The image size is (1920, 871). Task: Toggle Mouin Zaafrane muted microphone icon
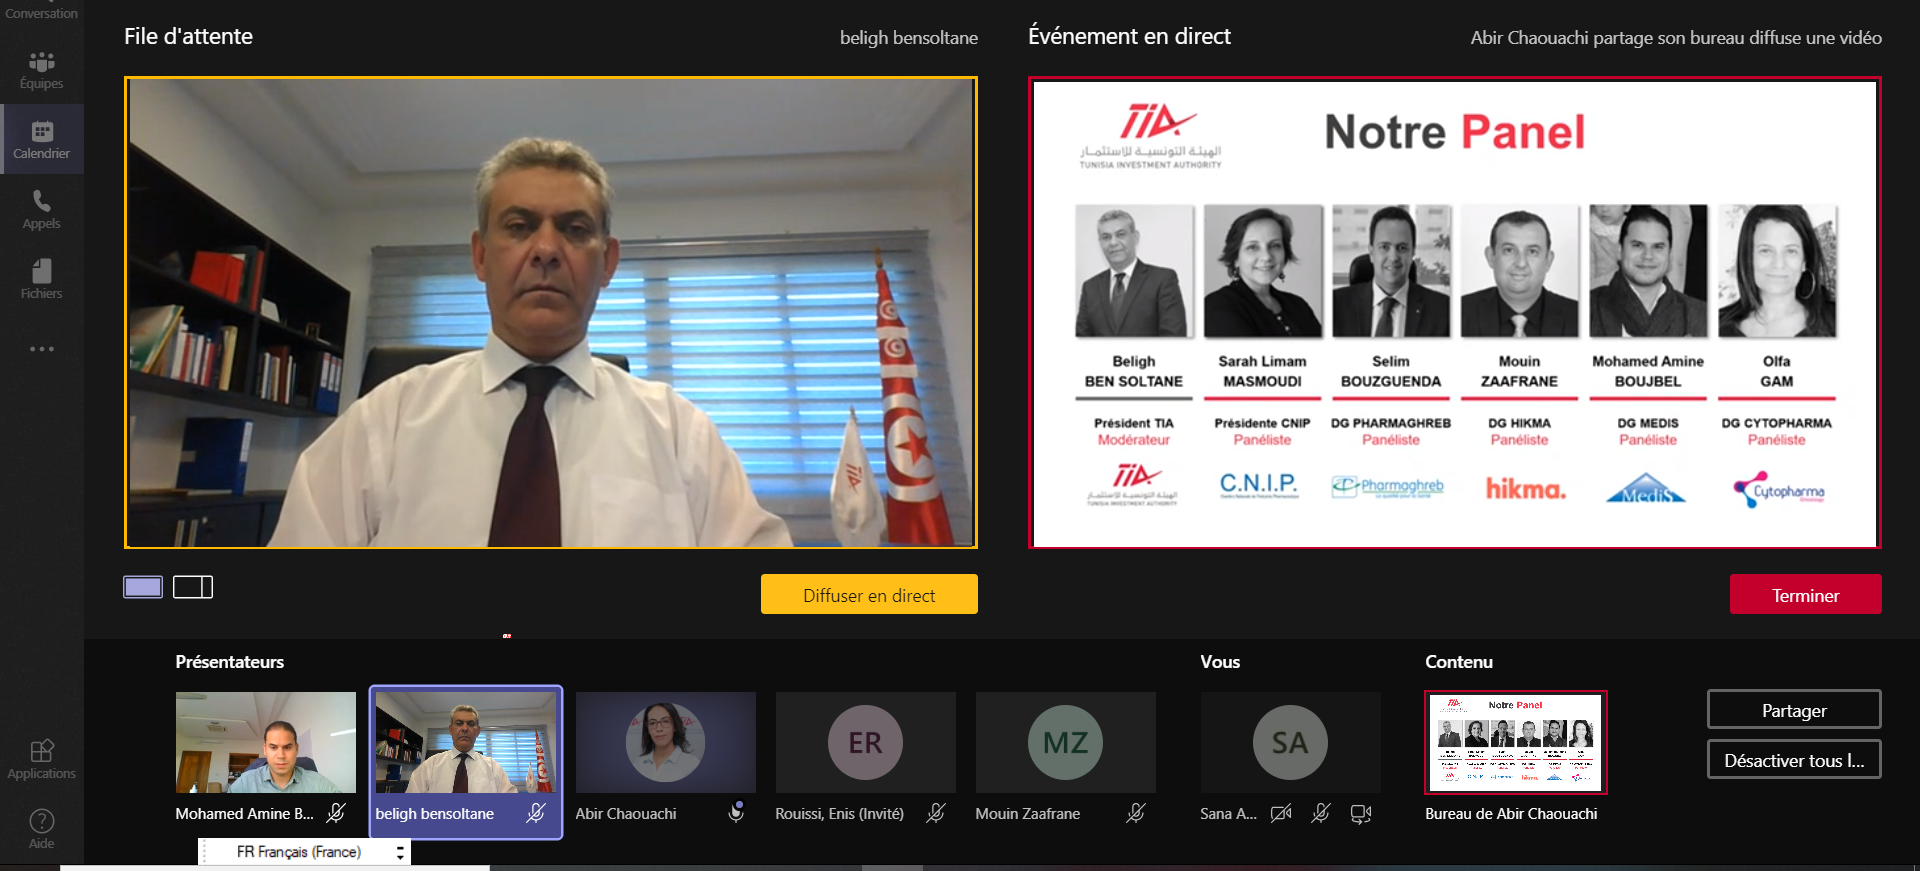[1136, 813]
